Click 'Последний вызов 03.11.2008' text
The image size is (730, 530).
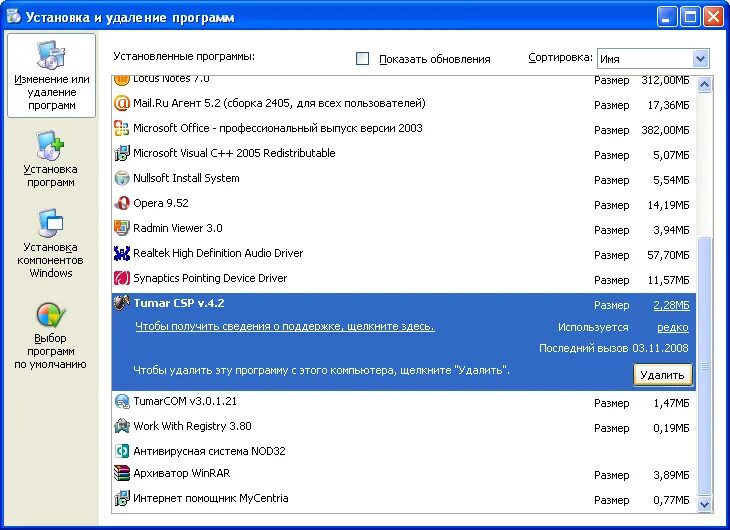614,348
